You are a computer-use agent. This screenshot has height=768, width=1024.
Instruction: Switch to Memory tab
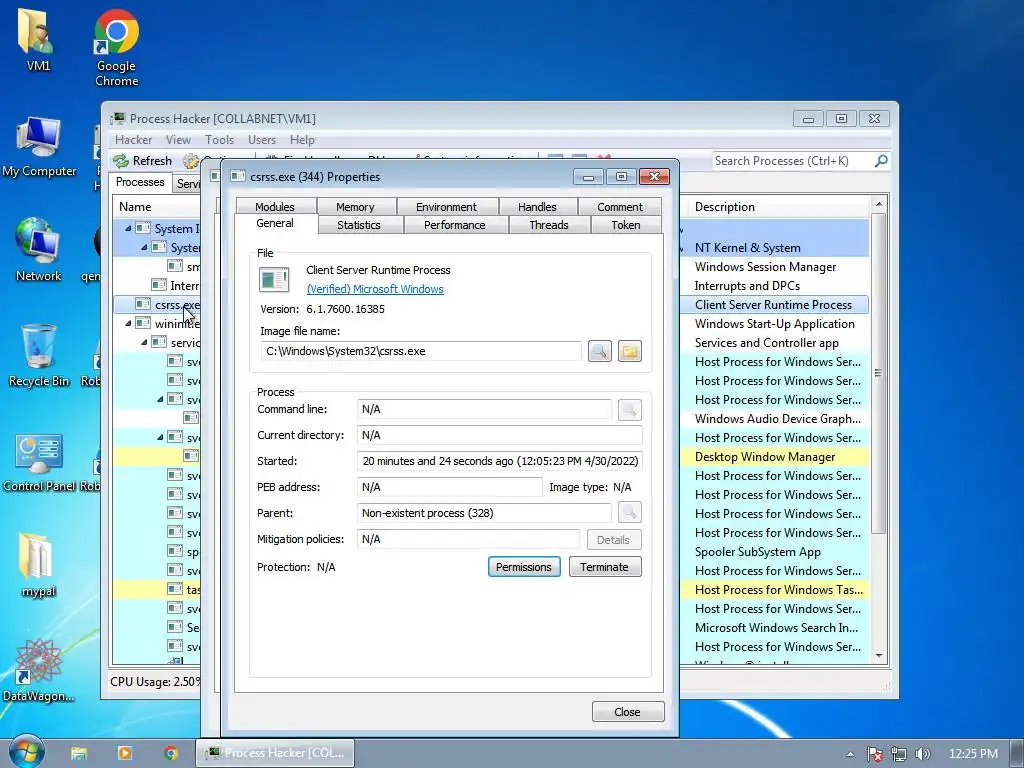click(355, 206)
